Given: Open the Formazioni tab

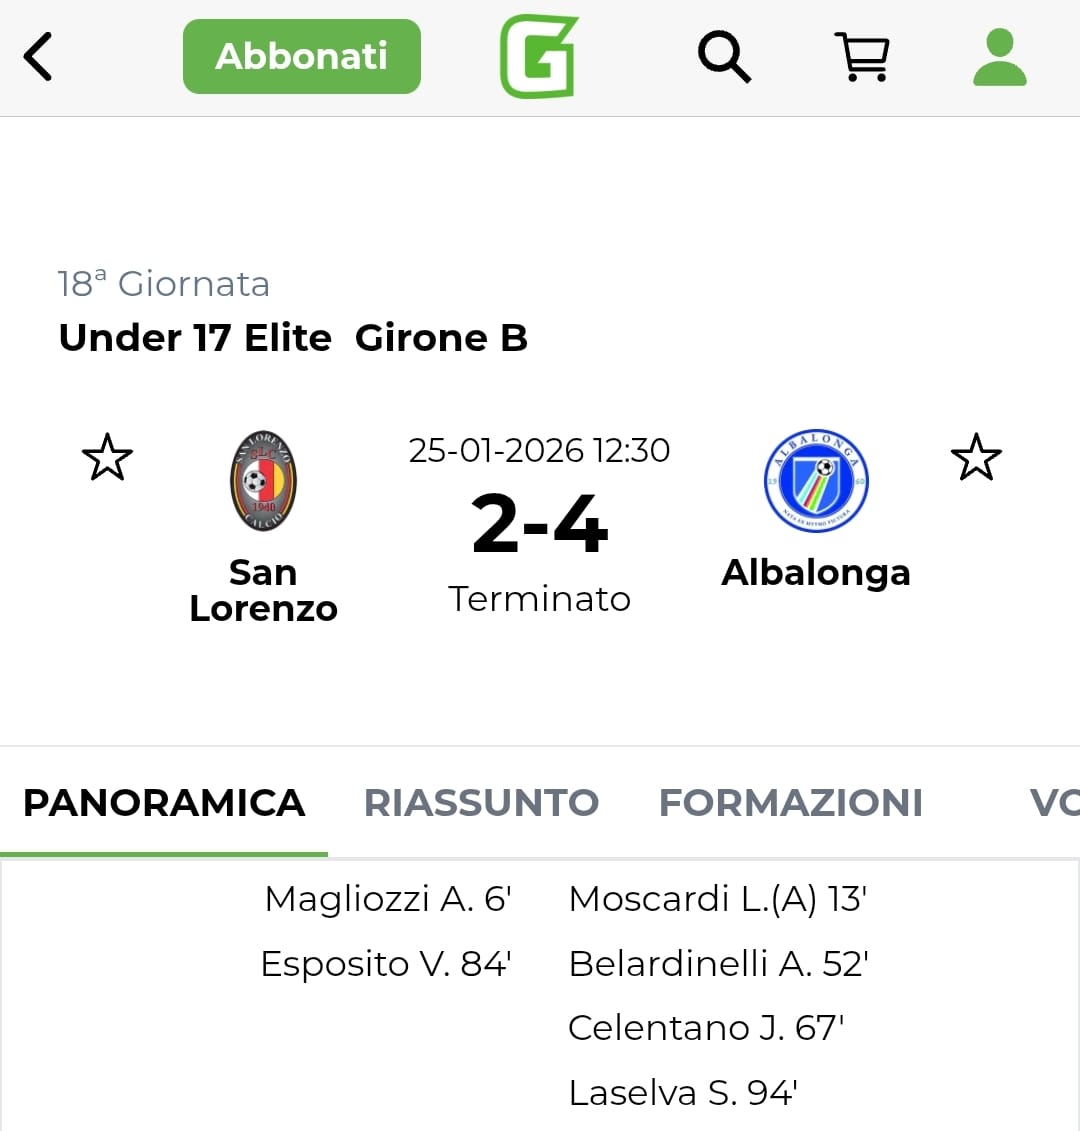Looking at the screenshot, I should pyautogui.click(x=790, y=803).
